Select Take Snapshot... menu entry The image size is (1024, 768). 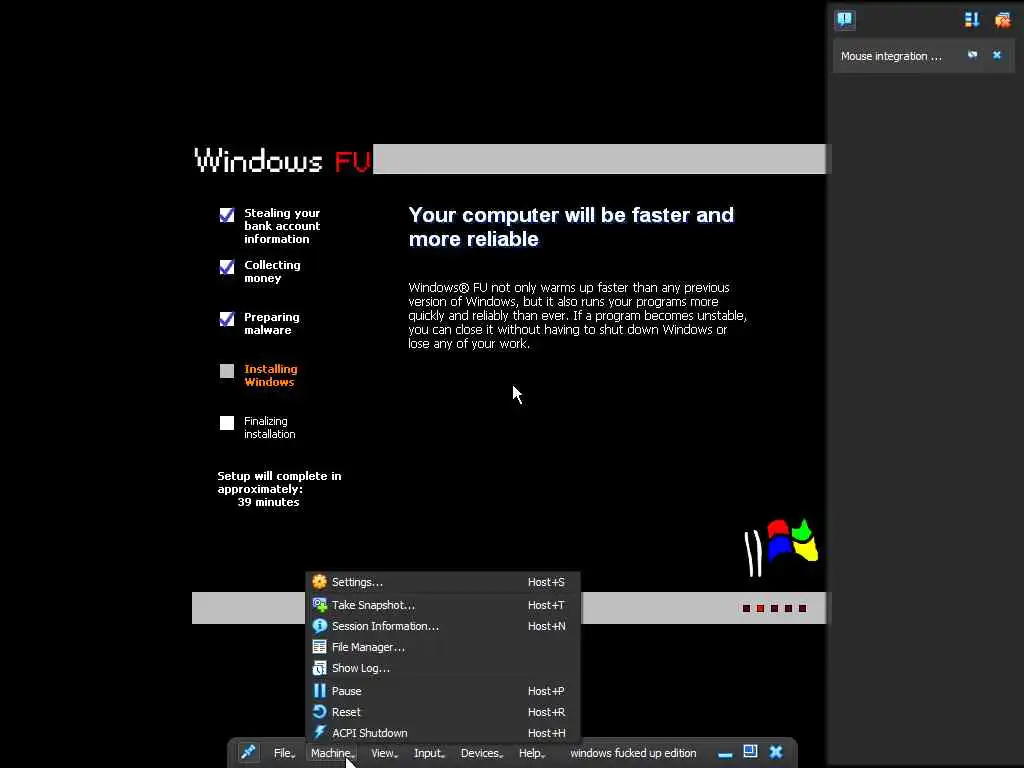[x=443, y=605]
